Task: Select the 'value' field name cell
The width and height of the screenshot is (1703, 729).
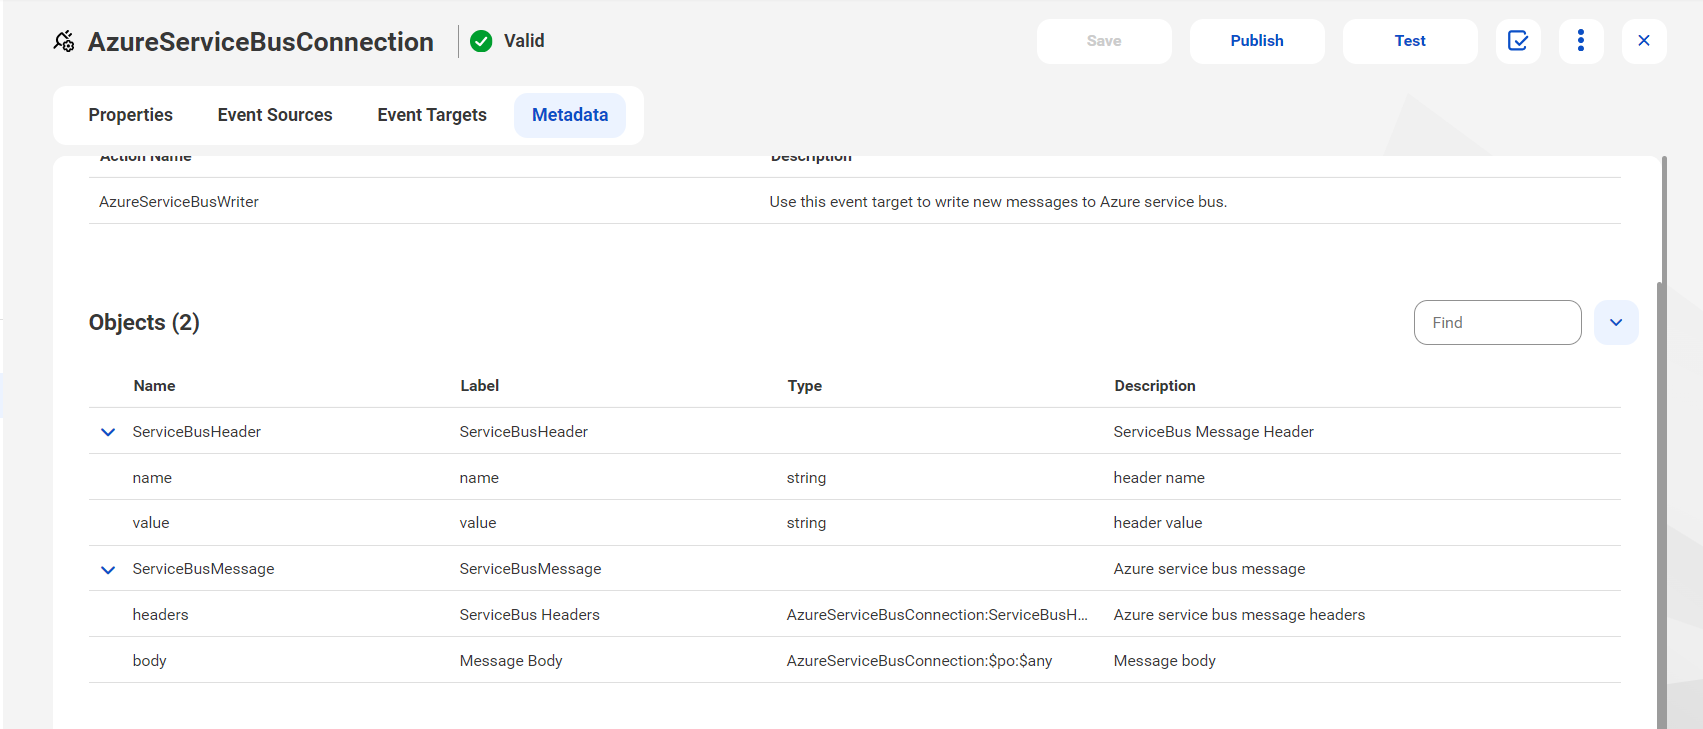Action: (151, 523)
